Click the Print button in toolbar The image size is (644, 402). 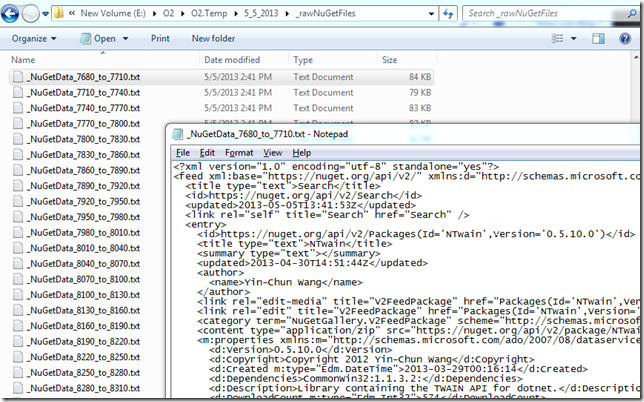[160, 38]
